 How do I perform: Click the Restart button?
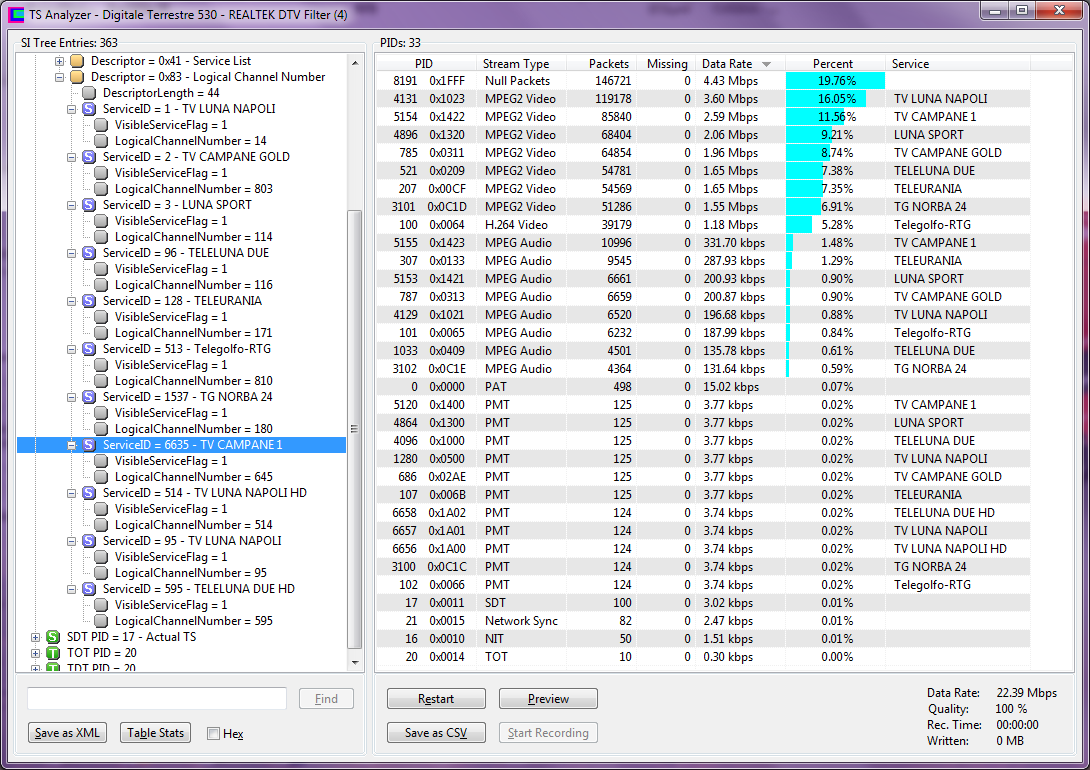click(436, 698)
